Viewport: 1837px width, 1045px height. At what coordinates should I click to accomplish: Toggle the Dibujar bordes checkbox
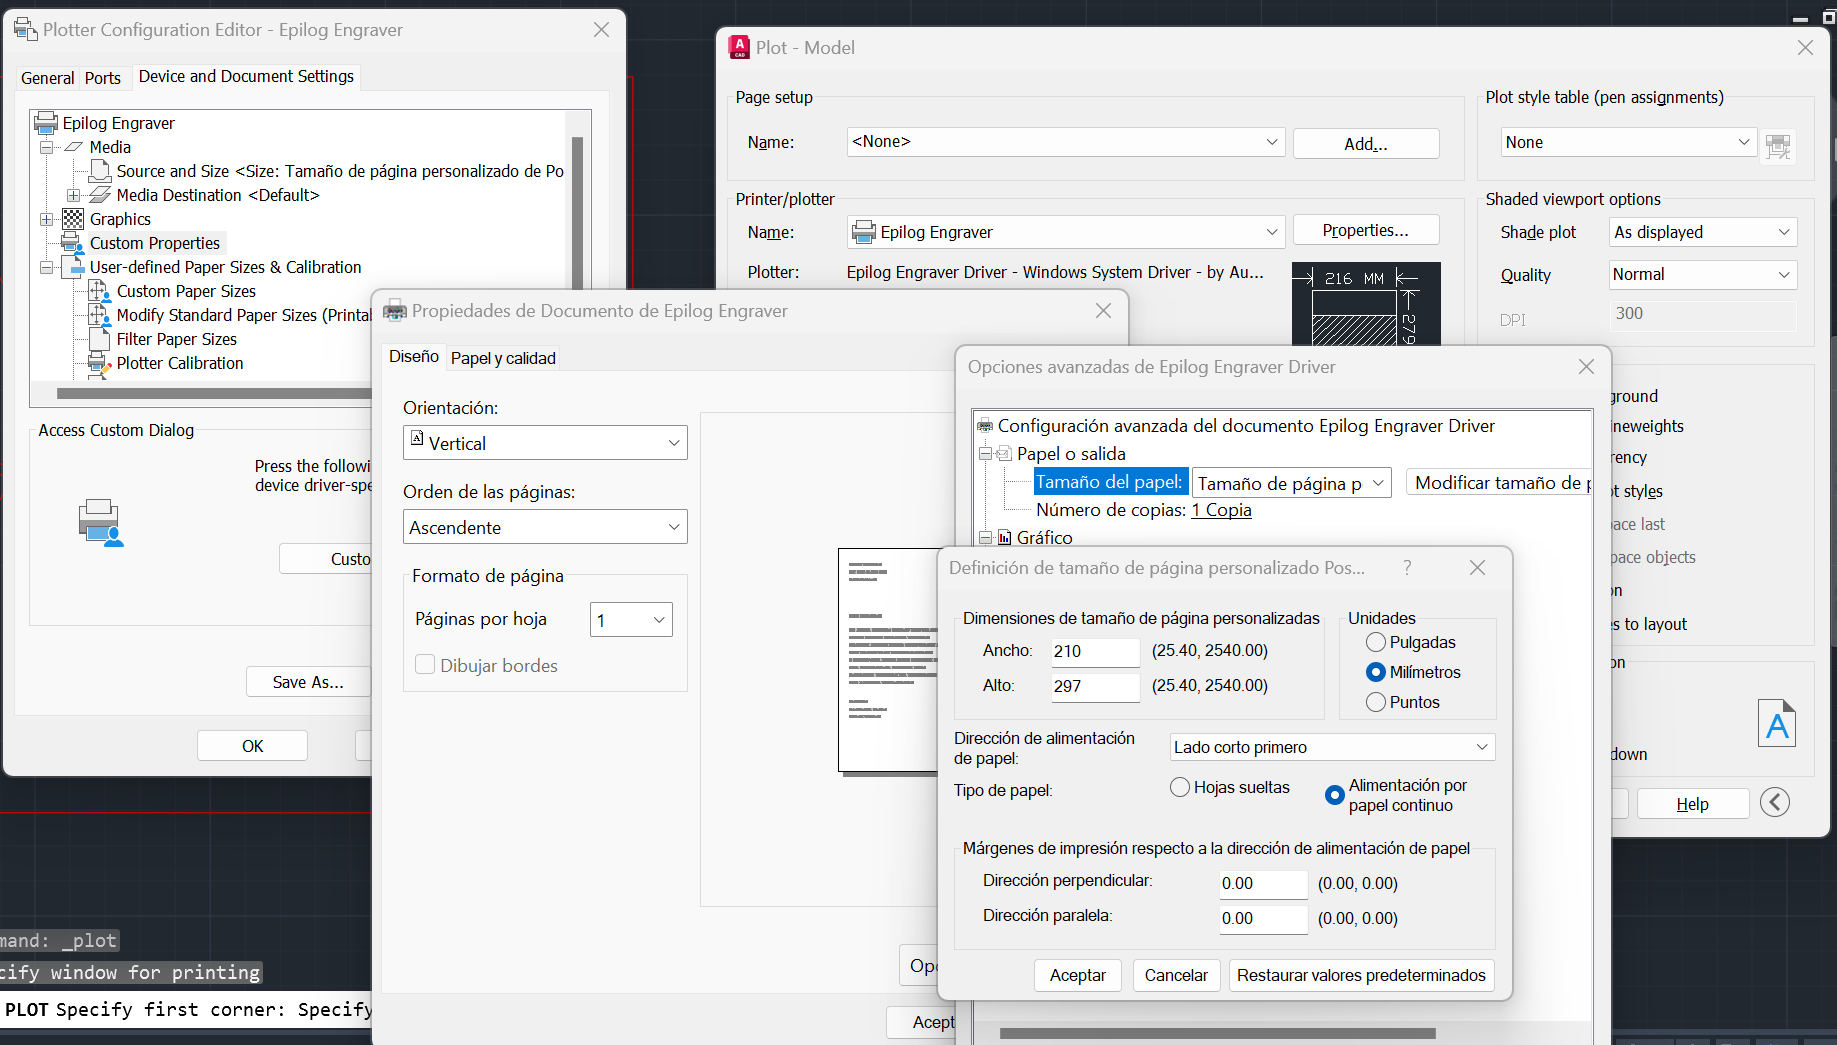point(425,665)
